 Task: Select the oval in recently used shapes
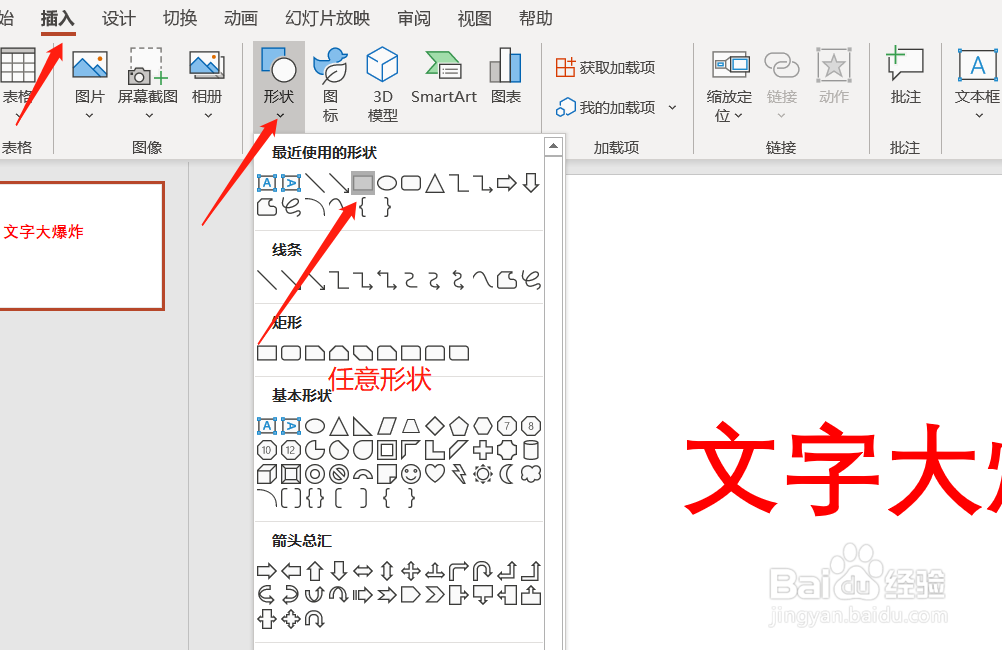pyautogui.click(x=387, y=183)
